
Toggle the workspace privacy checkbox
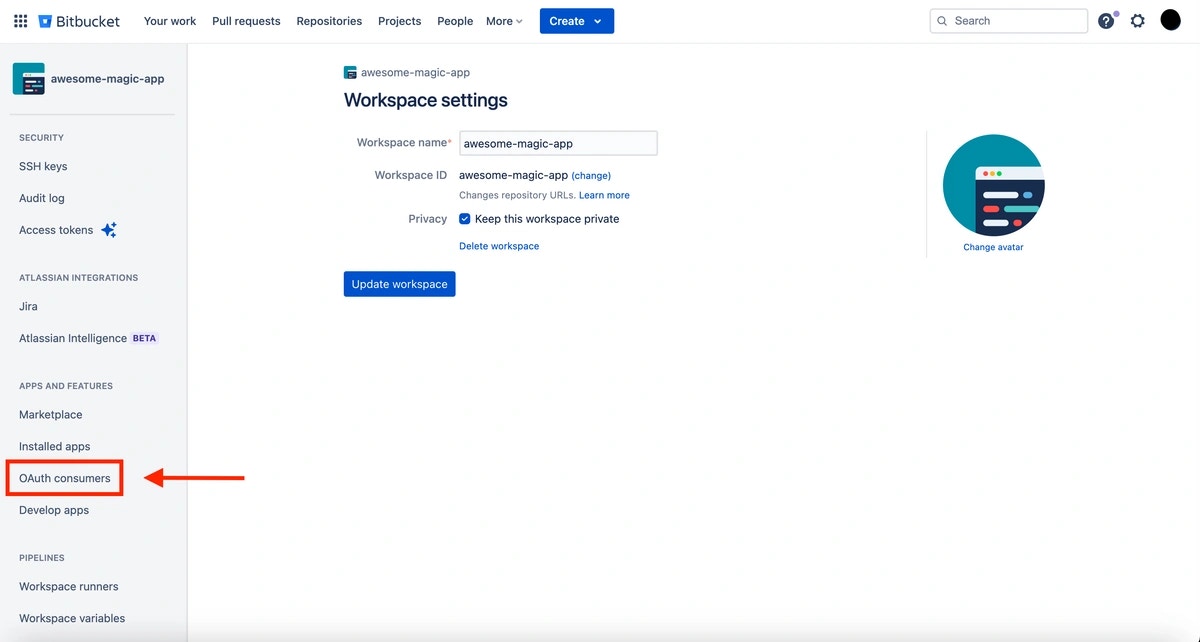(464, 218)
